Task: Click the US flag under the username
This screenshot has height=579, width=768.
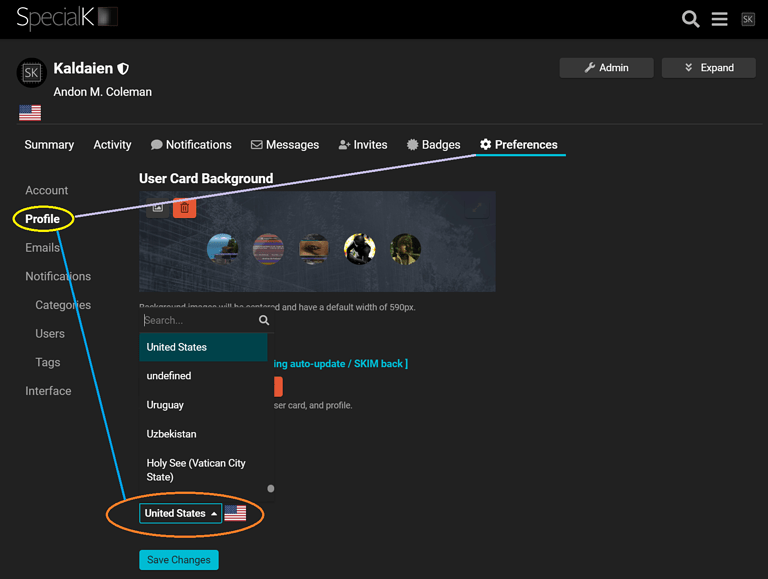Action: (30, 113)
